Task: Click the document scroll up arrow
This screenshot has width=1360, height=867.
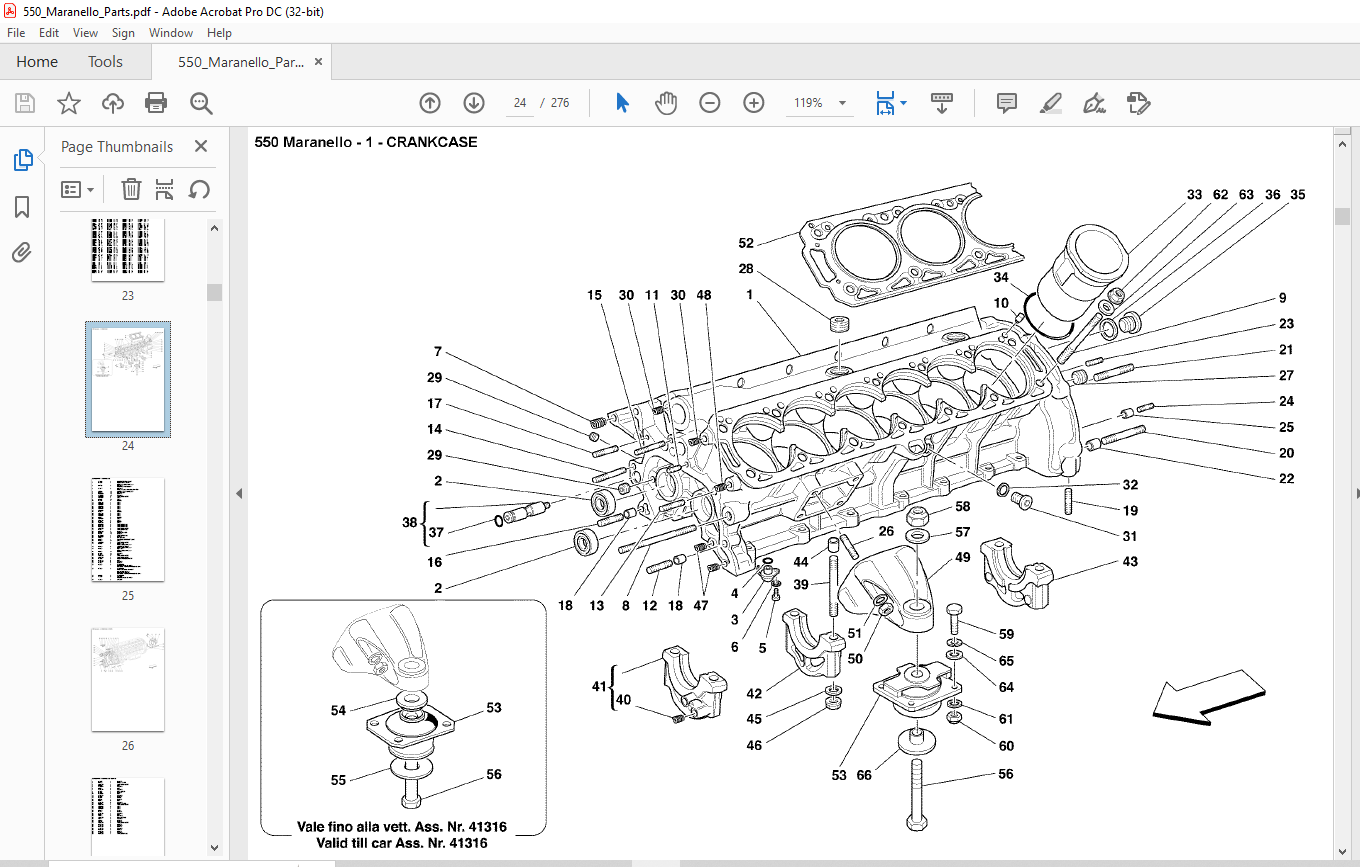Action: click(x=1342, y=145)
